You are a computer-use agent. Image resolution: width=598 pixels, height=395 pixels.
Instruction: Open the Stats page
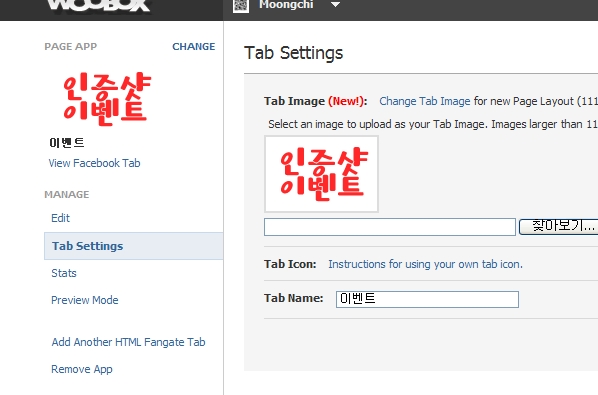coord(64,273)
